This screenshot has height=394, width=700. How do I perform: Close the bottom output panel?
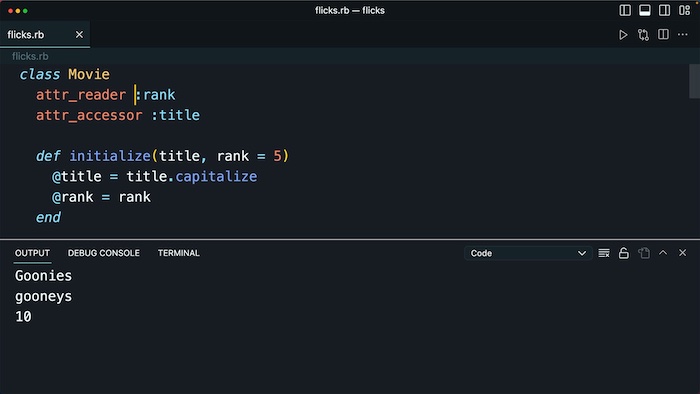tap(683, 253)
